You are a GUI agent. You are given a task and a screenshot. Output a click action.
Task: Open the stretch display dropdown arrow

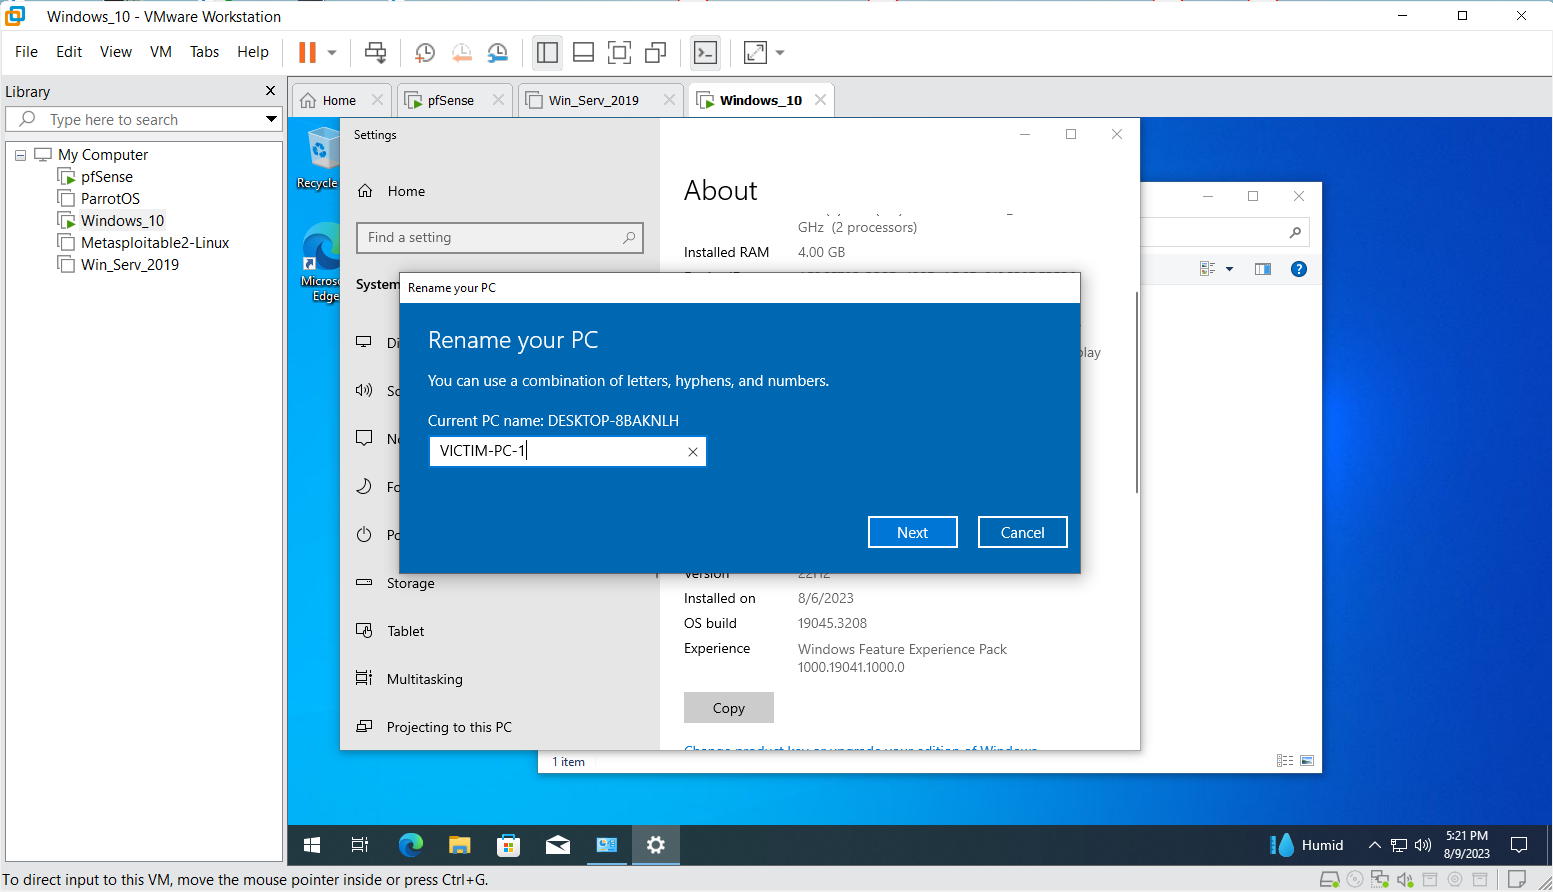(x=780, y=53)
